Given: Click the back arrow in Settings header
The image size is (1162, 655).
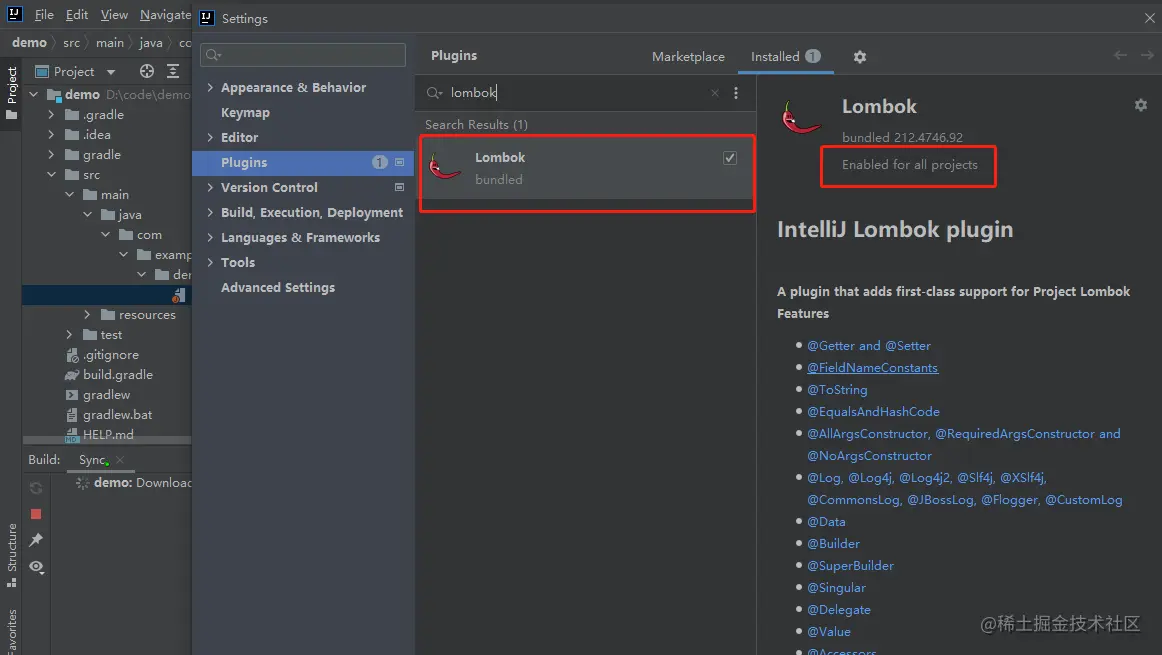Looking at the screenshot, I should click(1120, 56).
